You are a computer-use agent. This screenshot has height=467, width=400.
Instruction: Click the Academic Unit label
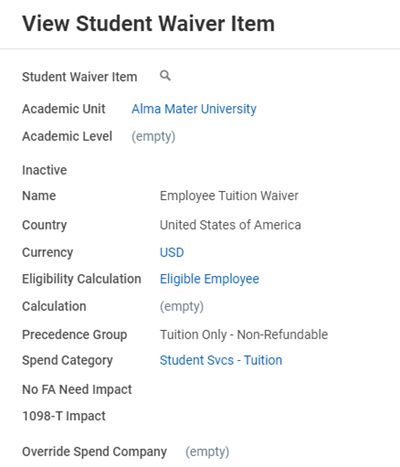point(64,109)
